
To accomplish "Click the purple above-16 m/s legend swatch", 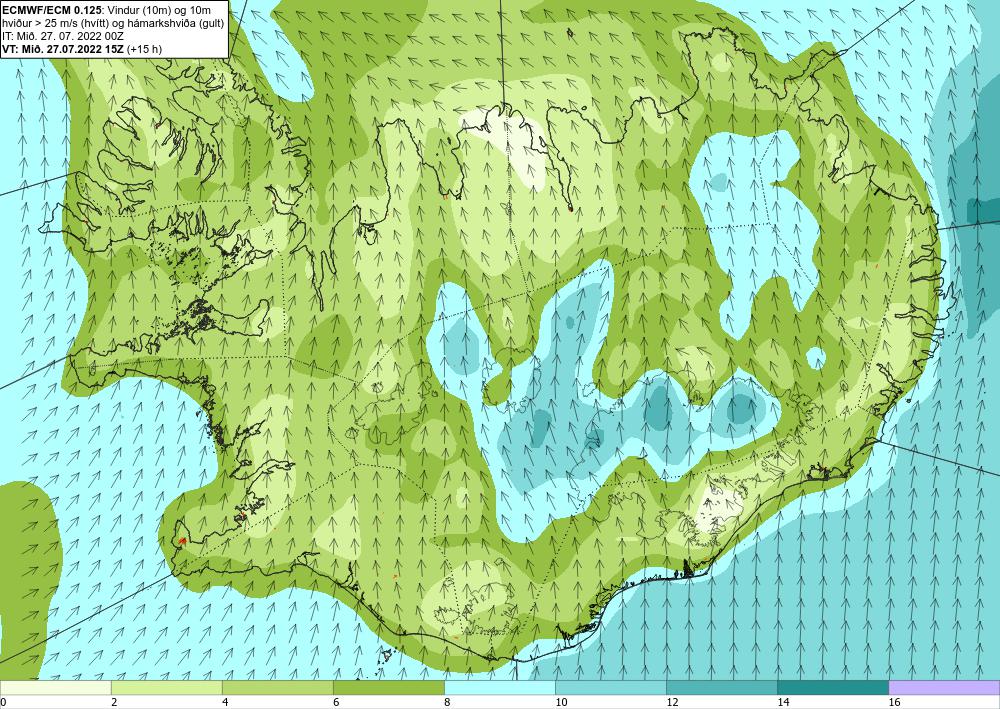I will pos(944,687).
